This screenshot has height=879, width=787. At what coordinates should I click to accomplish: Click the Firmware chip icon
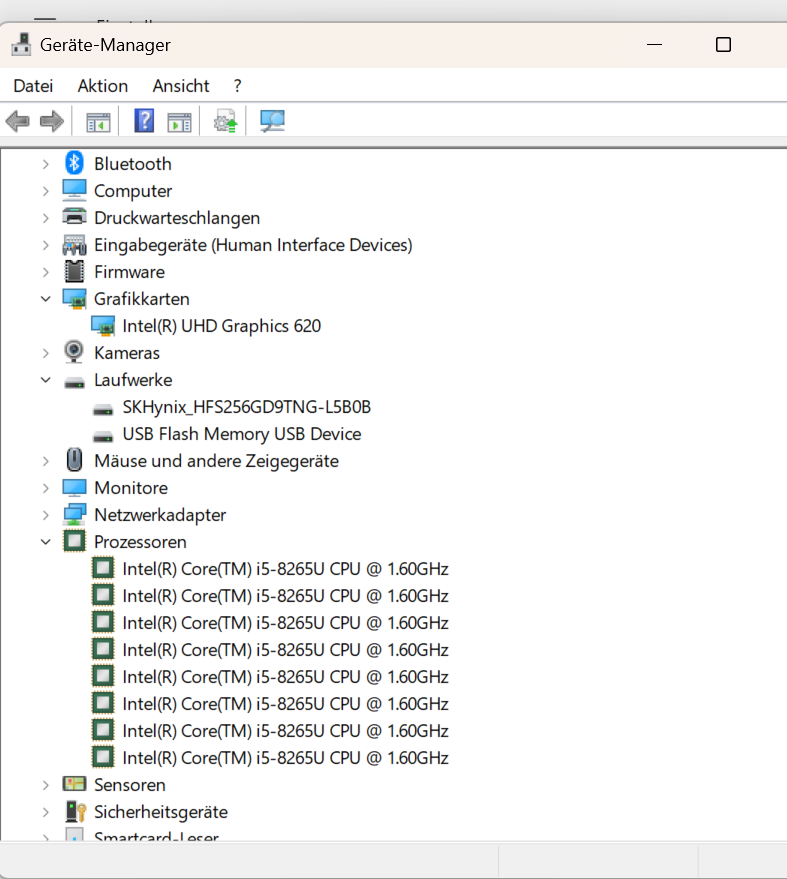74,271
